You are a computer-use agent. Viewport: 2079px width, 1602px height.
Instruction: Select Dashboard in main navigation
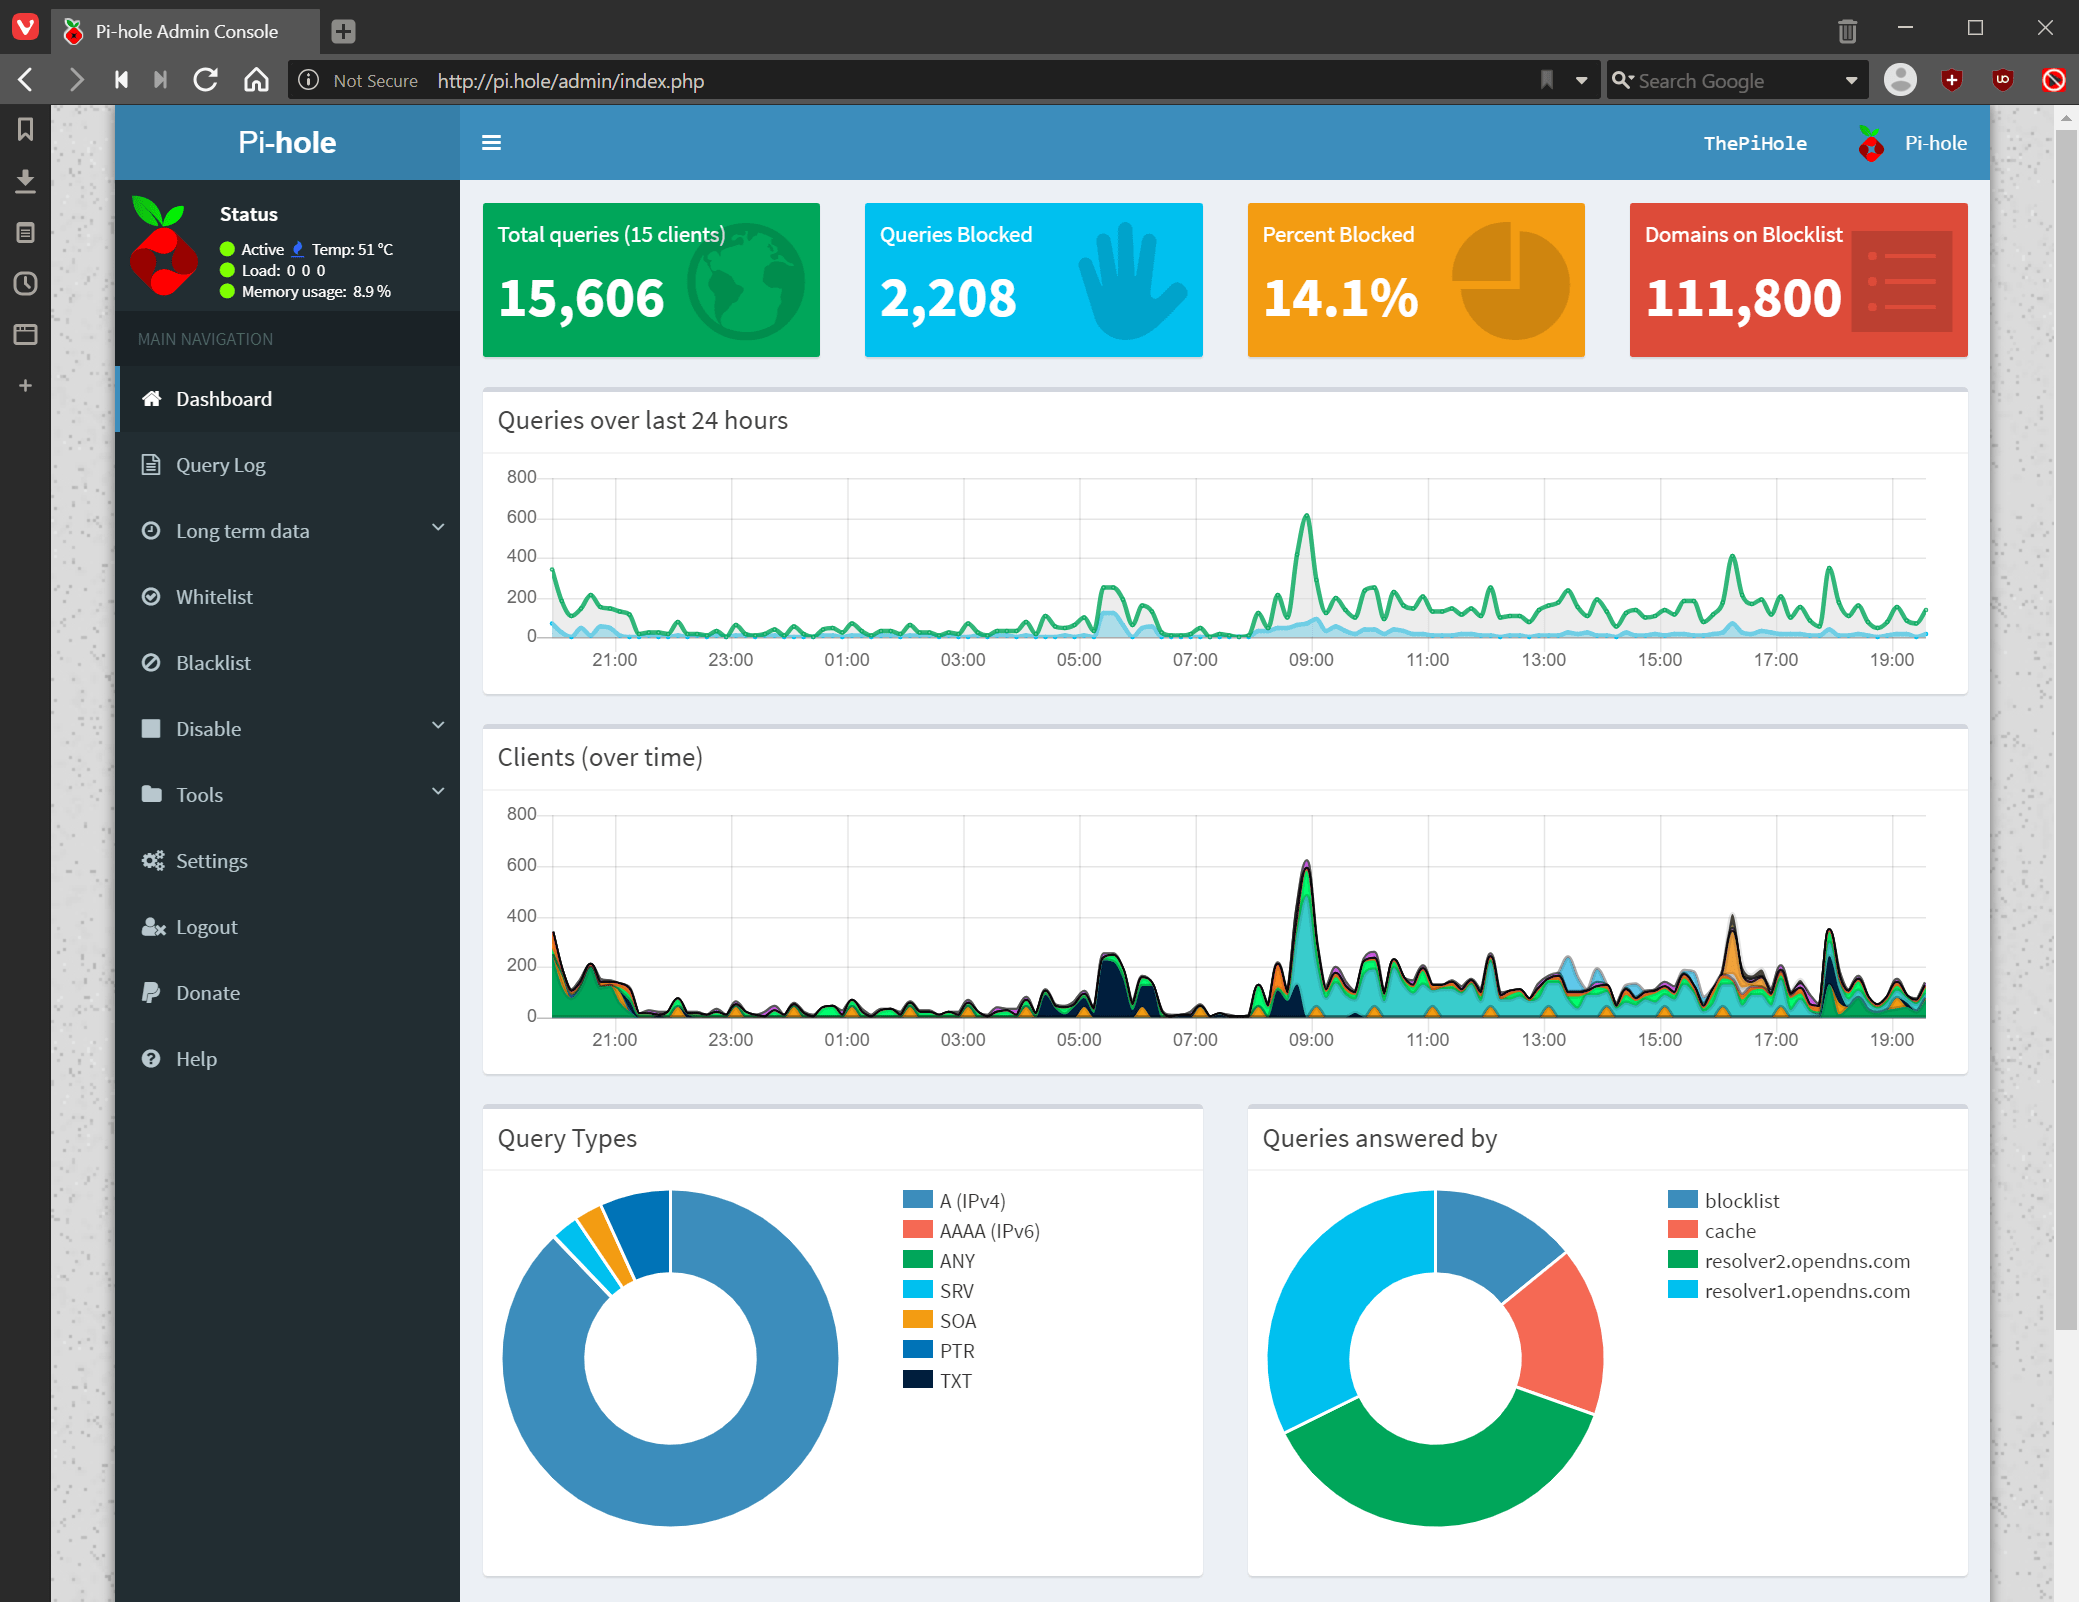point(223,398)
